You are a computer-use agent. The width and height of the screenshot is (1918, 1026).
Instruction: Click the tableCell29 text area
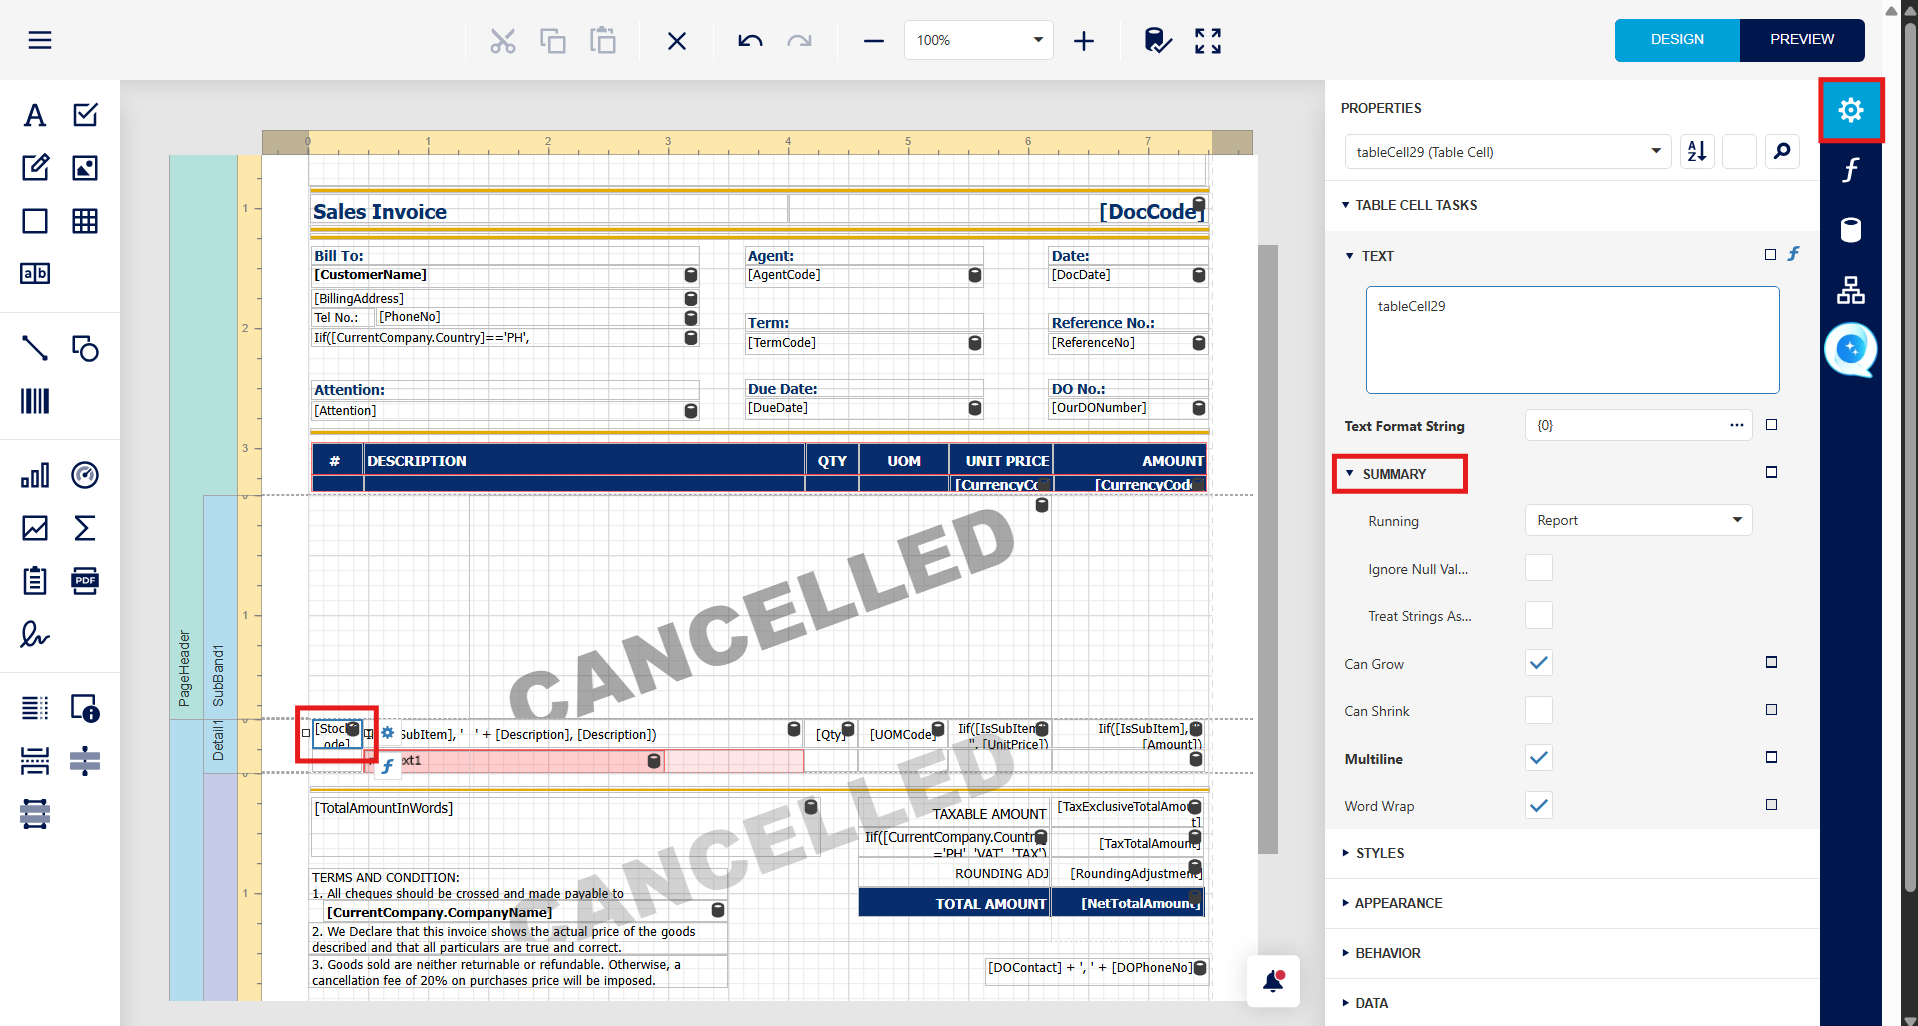(x=1573, y=340)
